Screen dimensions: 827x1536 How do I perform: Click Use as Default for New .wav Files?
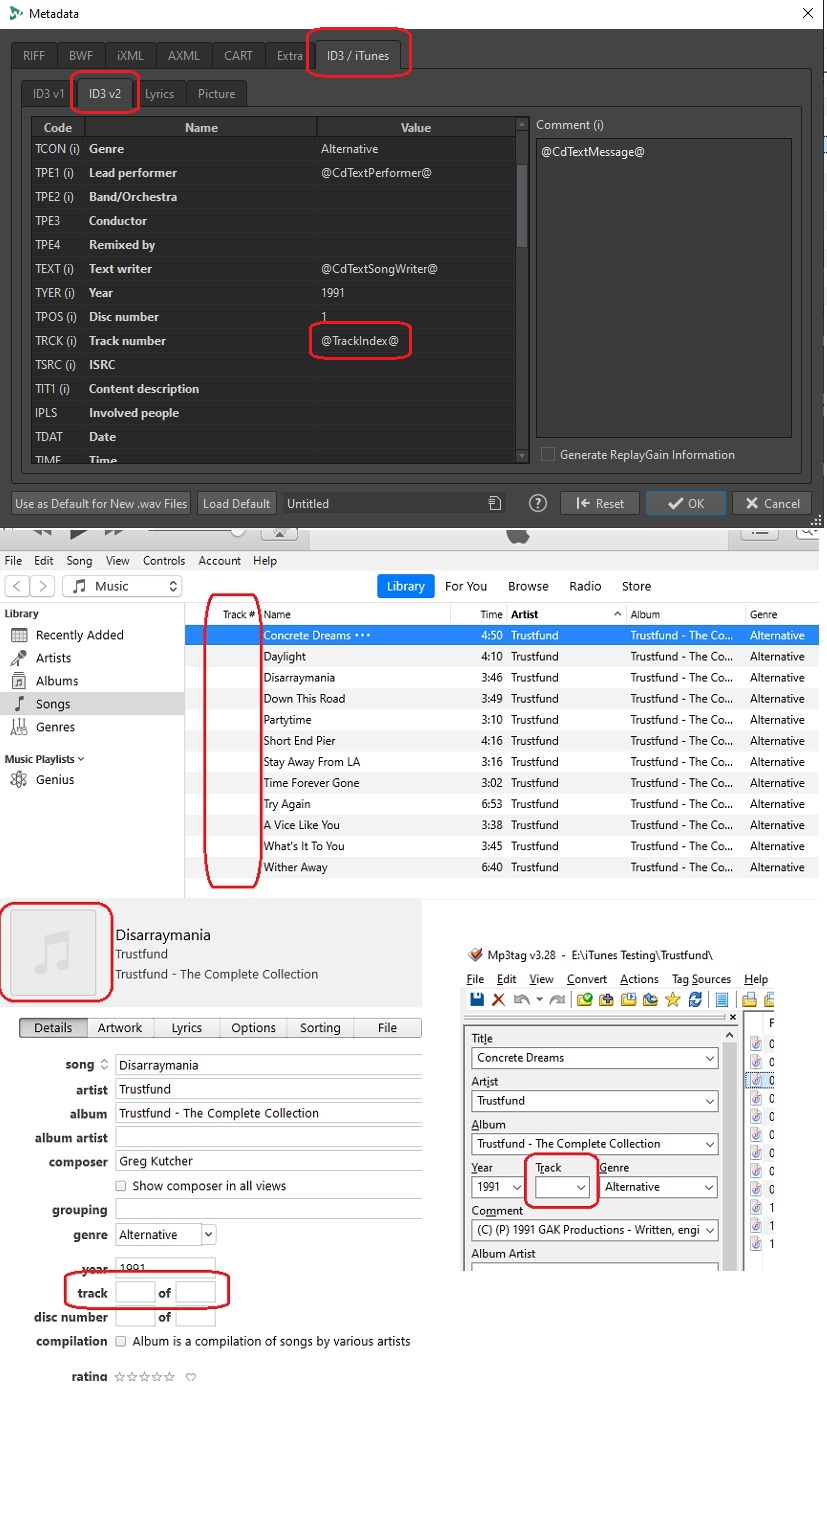tap(101, 503)
